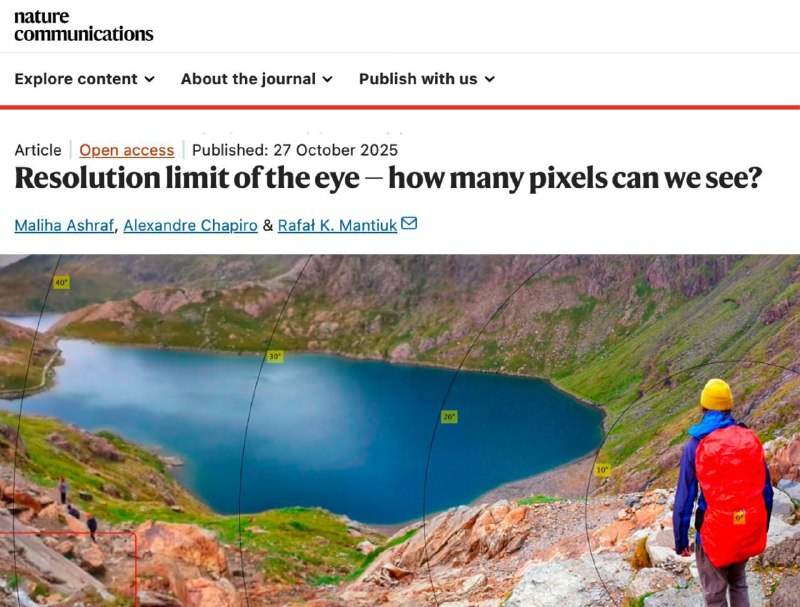
Task: Click the 30° angle marker label
Action: 274,356
